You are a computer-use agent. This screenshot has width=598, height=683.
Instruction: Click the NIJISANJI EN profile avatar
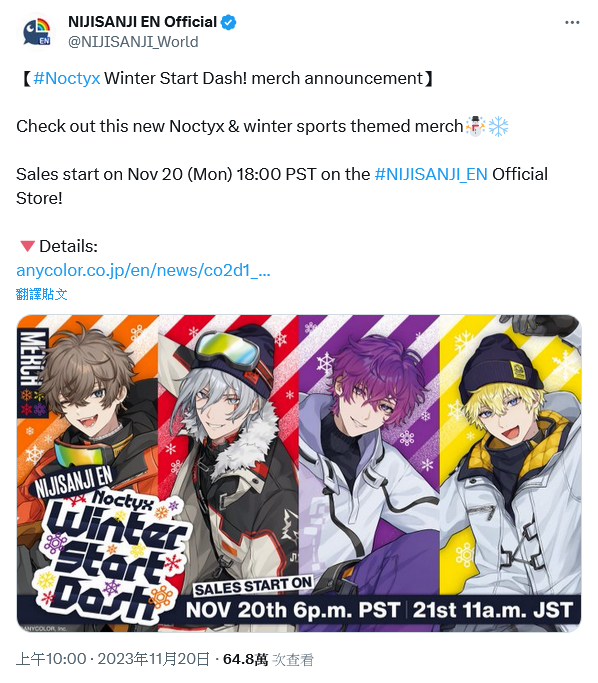tap(37, 31)
